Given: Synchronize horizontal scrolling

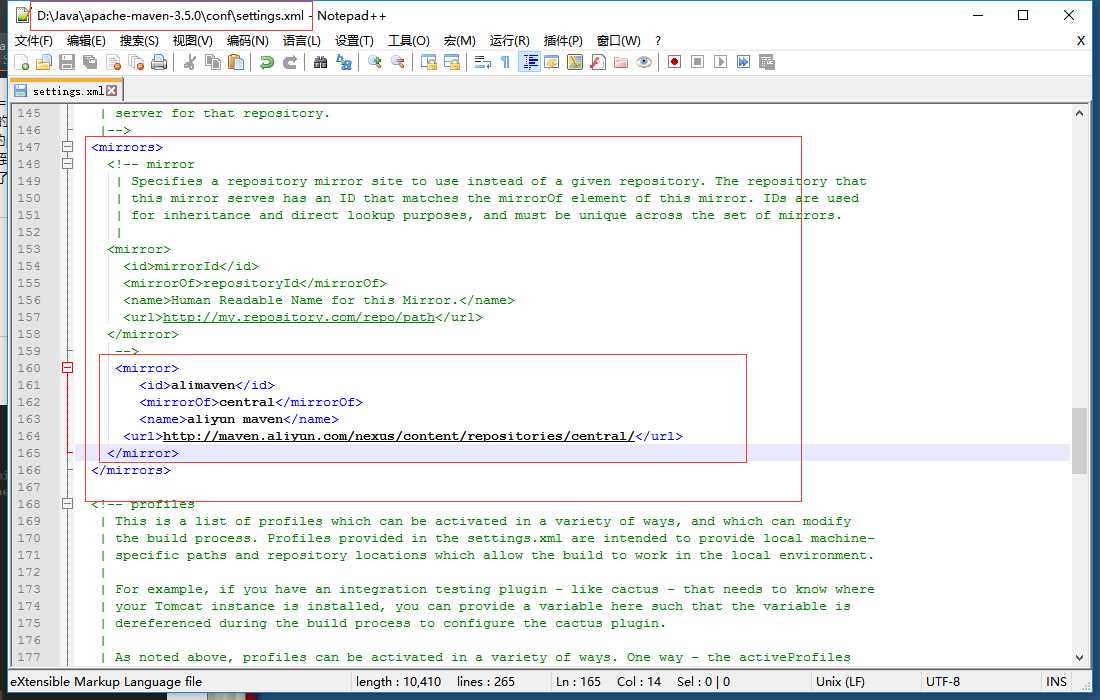Looking at the screenshot, I should 452,62.
